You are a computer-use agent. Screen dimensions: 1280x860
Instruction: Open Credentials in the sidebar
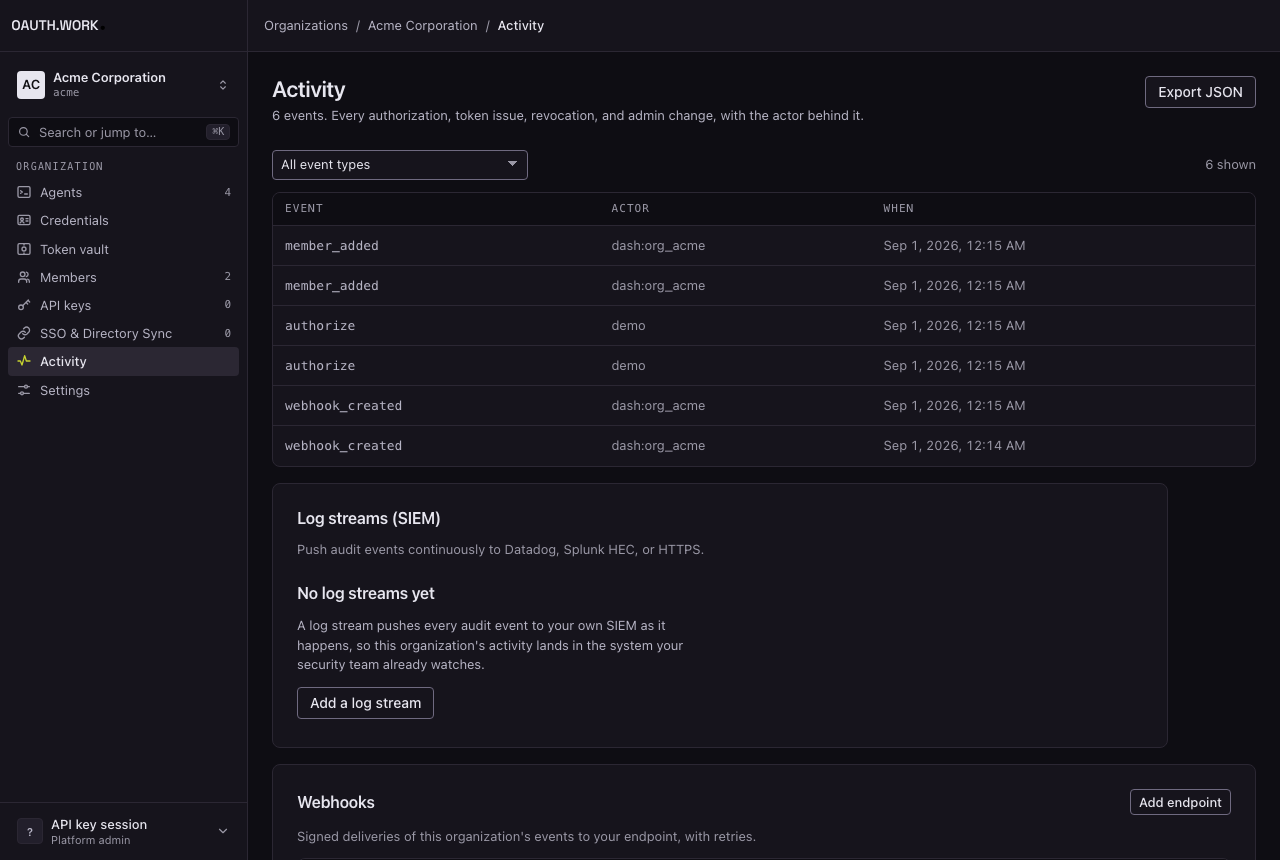(x=123, y=220)
